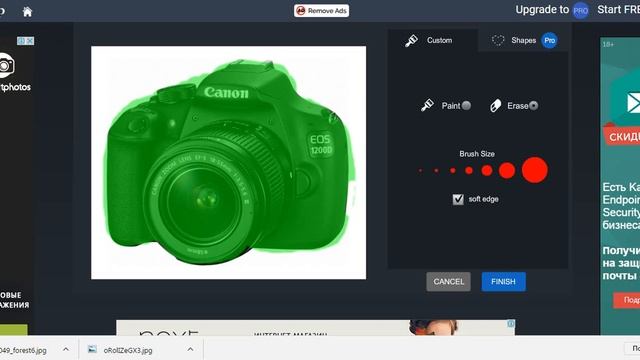Choose the Erase radio button

coord(533,106)
